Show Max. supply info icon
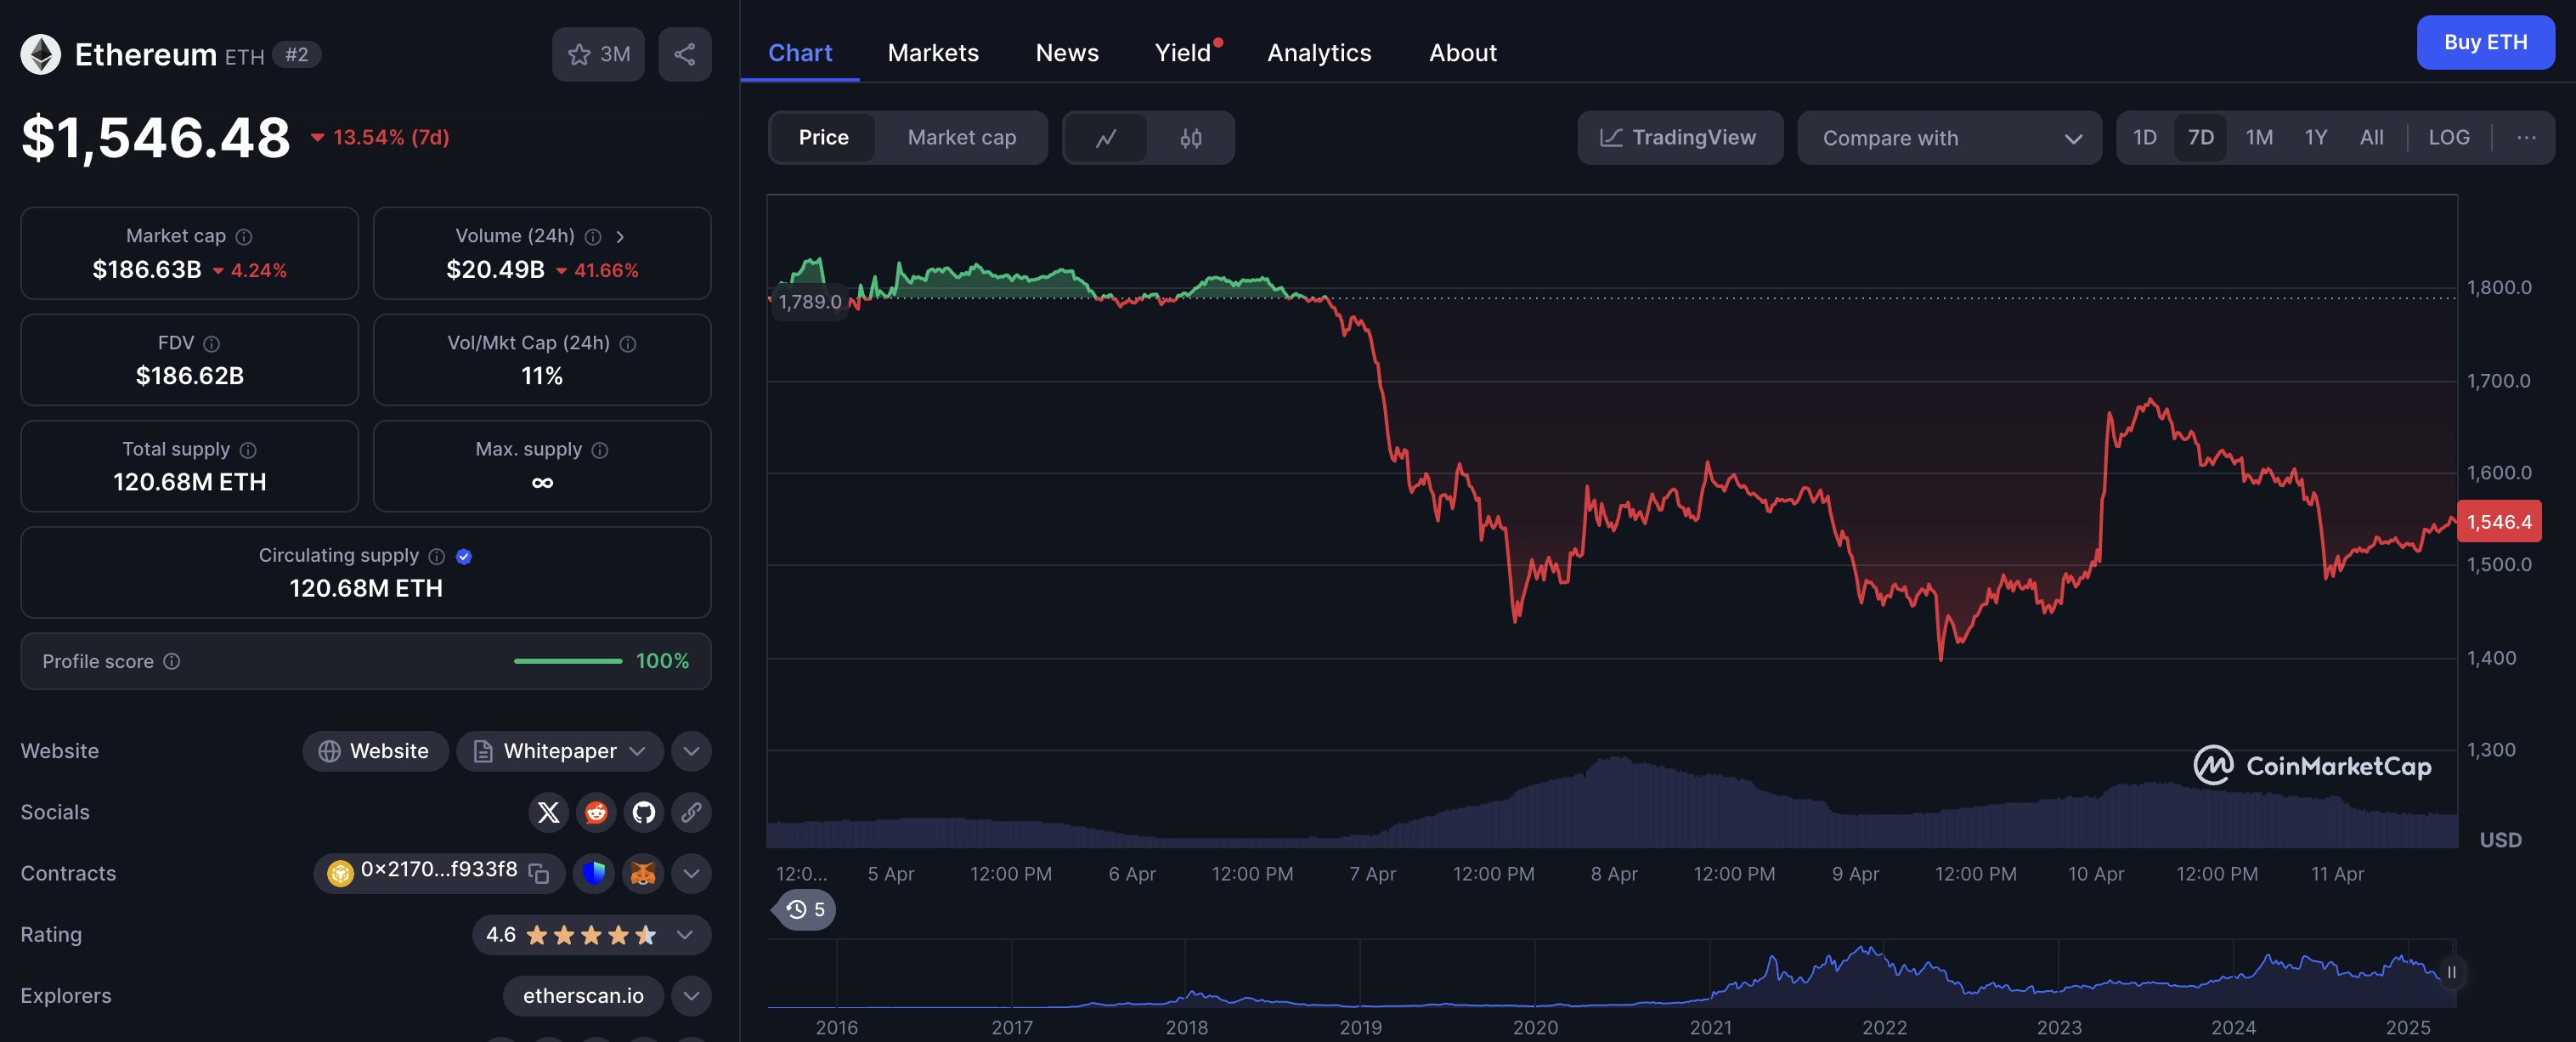 (x=600, y=450)
